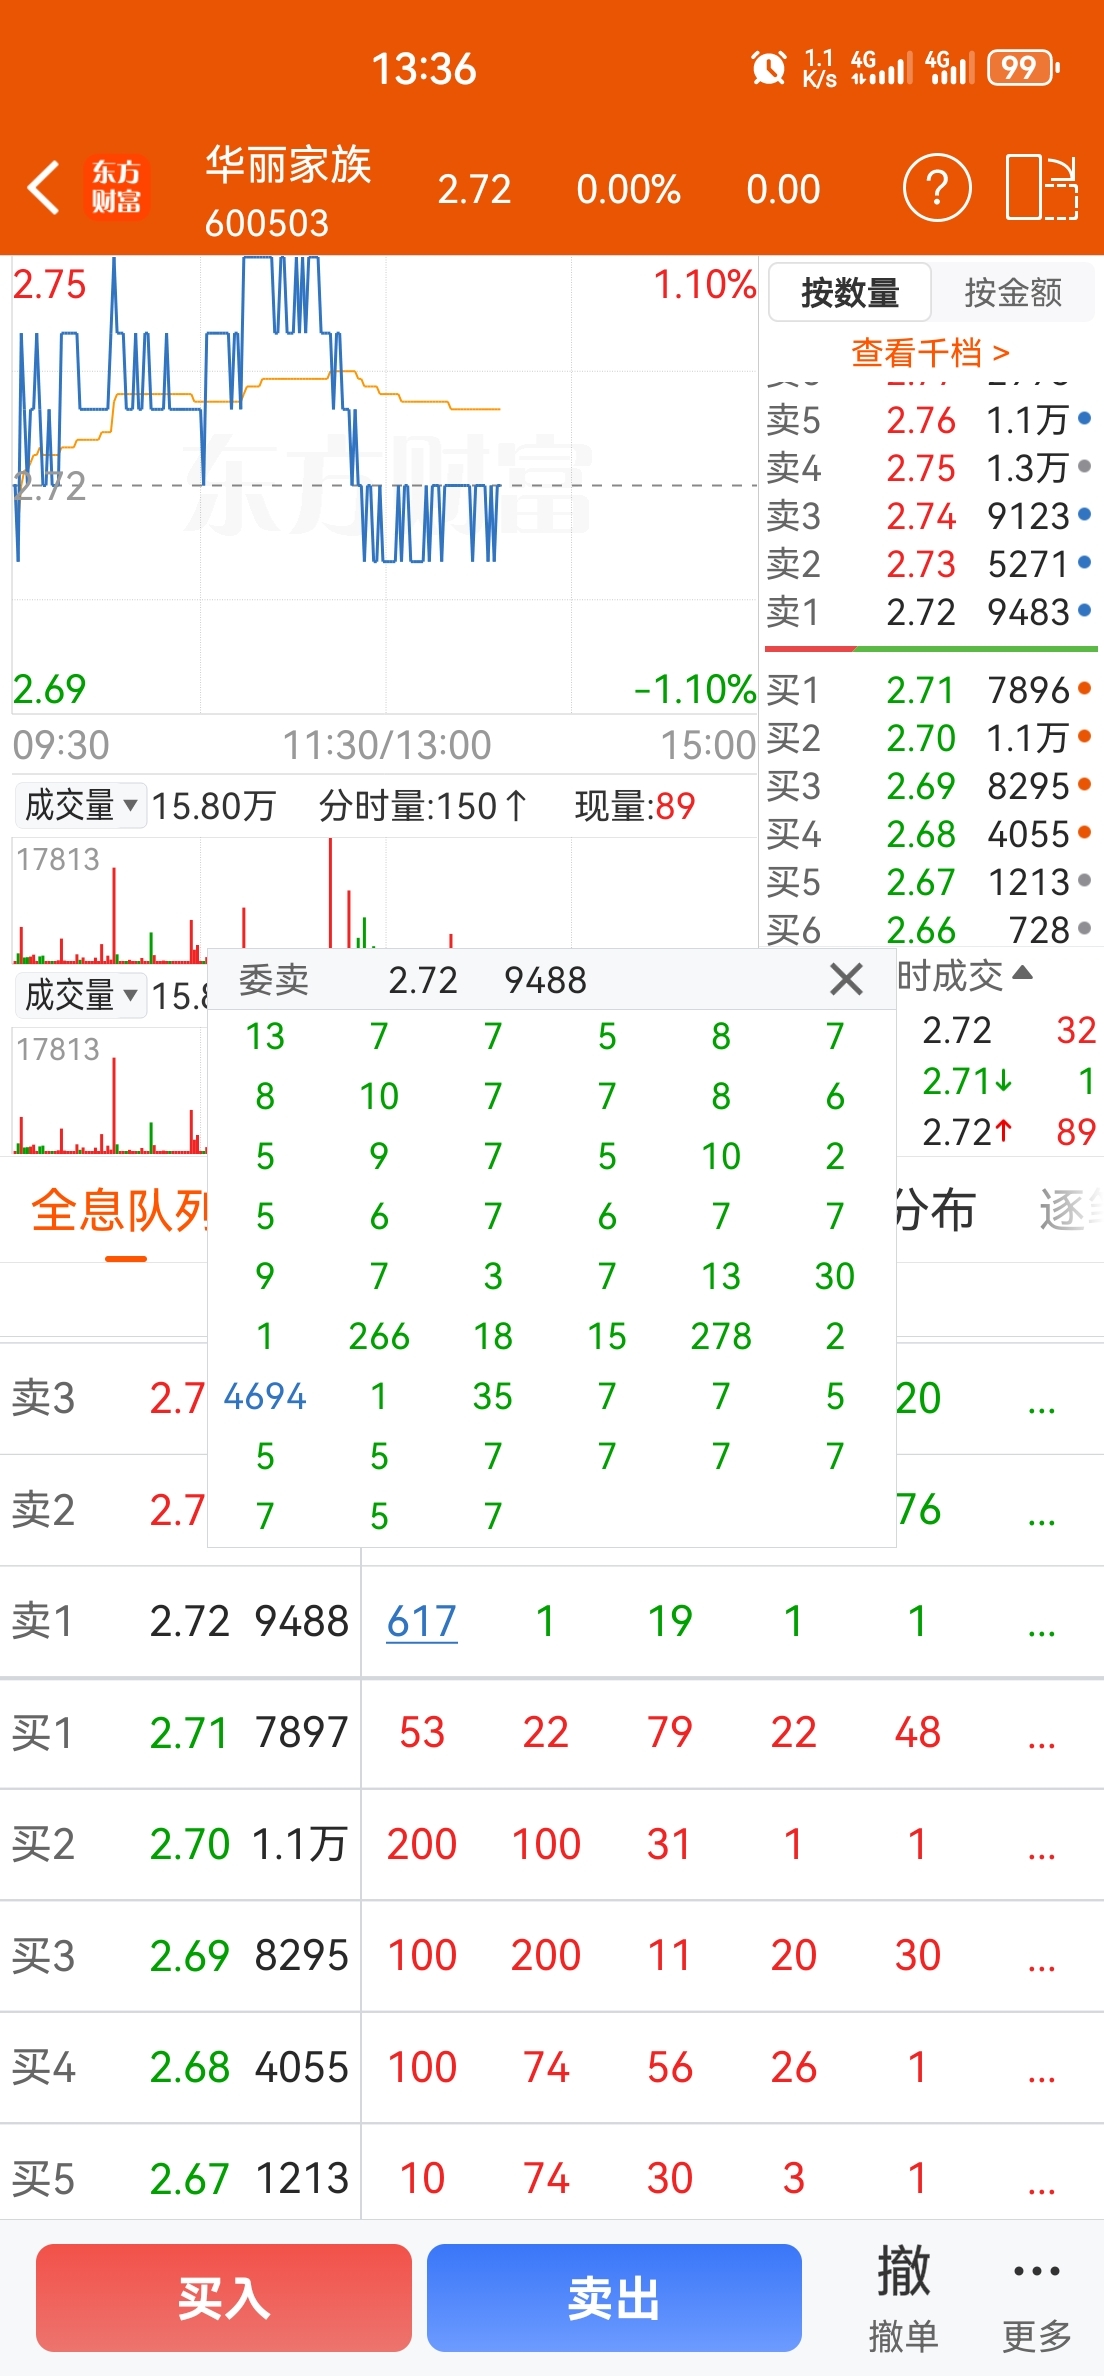Collapse the 时成交 trade list arrow
Viewport: 1104px width, 2376px height.
(x=1022, y=973)
